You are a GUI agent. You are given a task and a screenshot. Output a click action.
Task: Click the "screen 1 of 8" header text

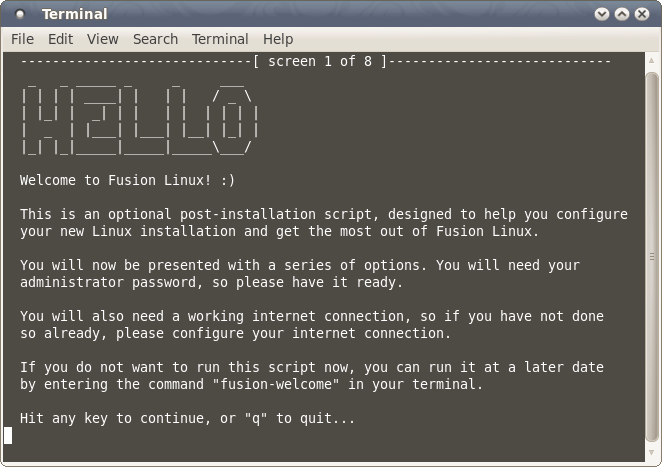pos(320,62)
